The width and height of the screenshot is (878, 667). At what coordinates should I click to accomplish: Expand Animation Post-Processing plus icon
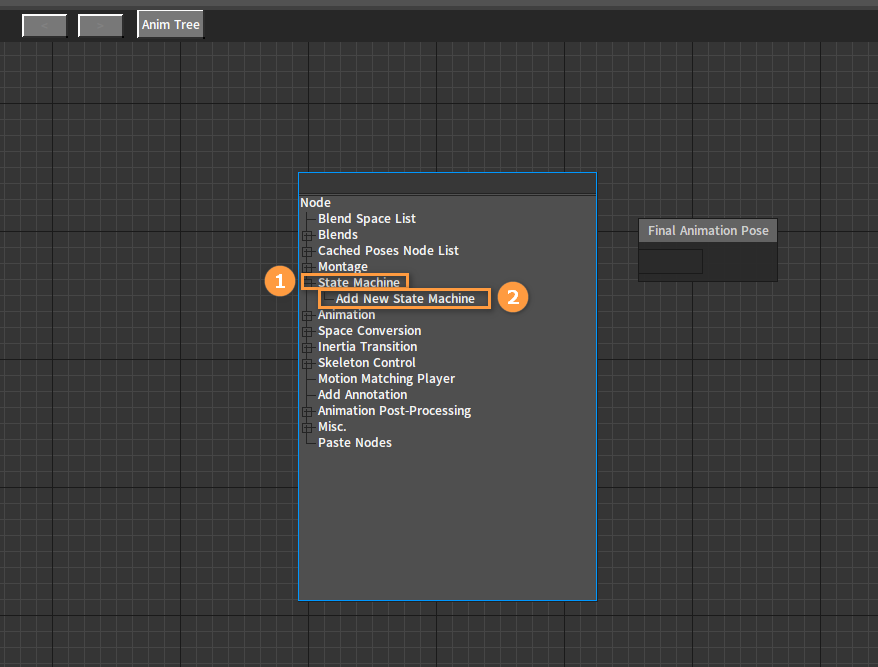[x=307, y=412]
